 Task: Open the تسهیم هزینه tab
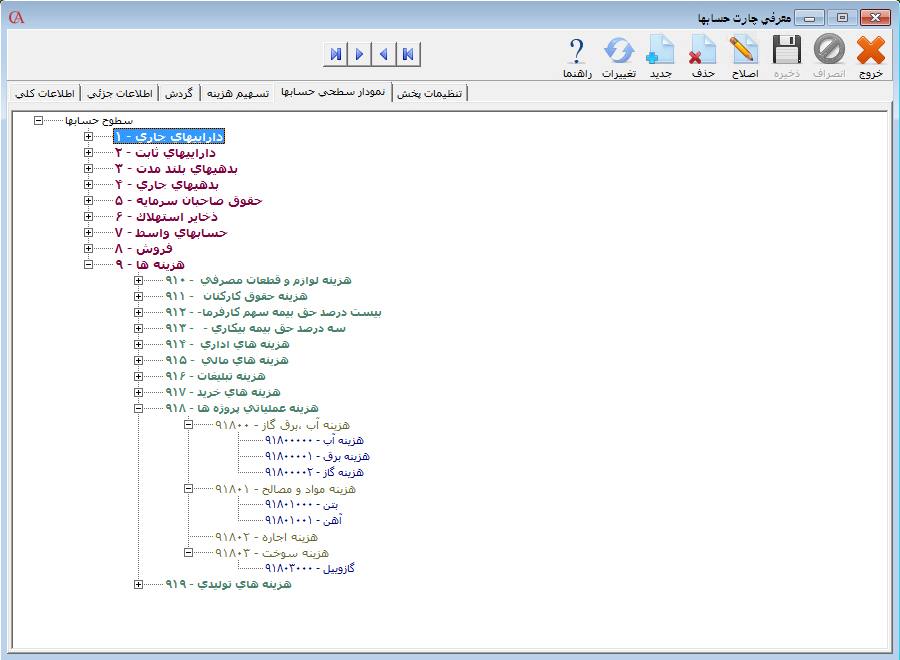pos(237,93)
